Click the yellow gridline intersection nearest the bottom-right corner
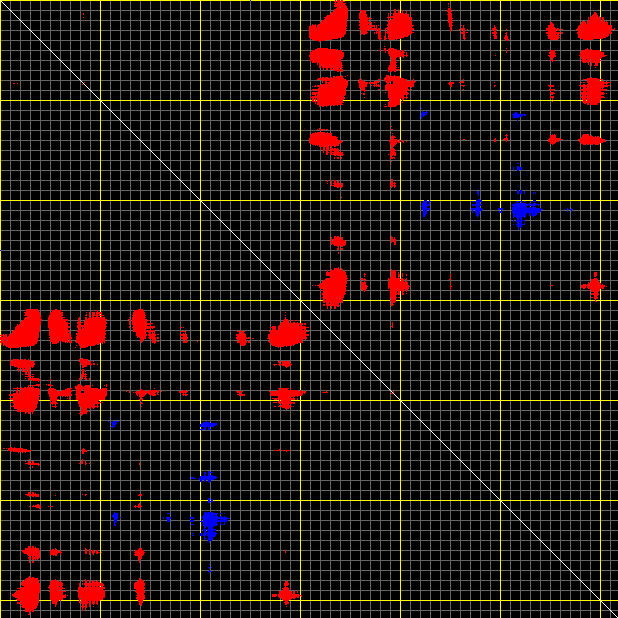The image size is (618, 618). coord(500,500)
